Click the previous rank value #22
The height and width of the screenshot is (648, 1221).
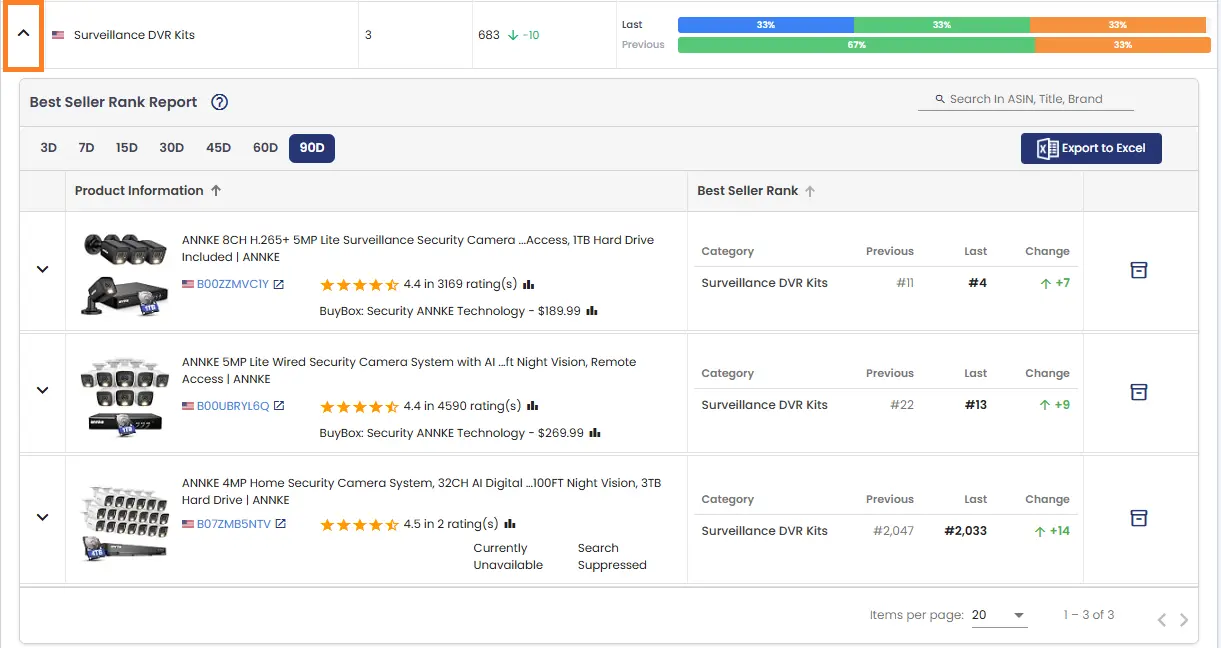pyautogui.click(x=902, y=405)
